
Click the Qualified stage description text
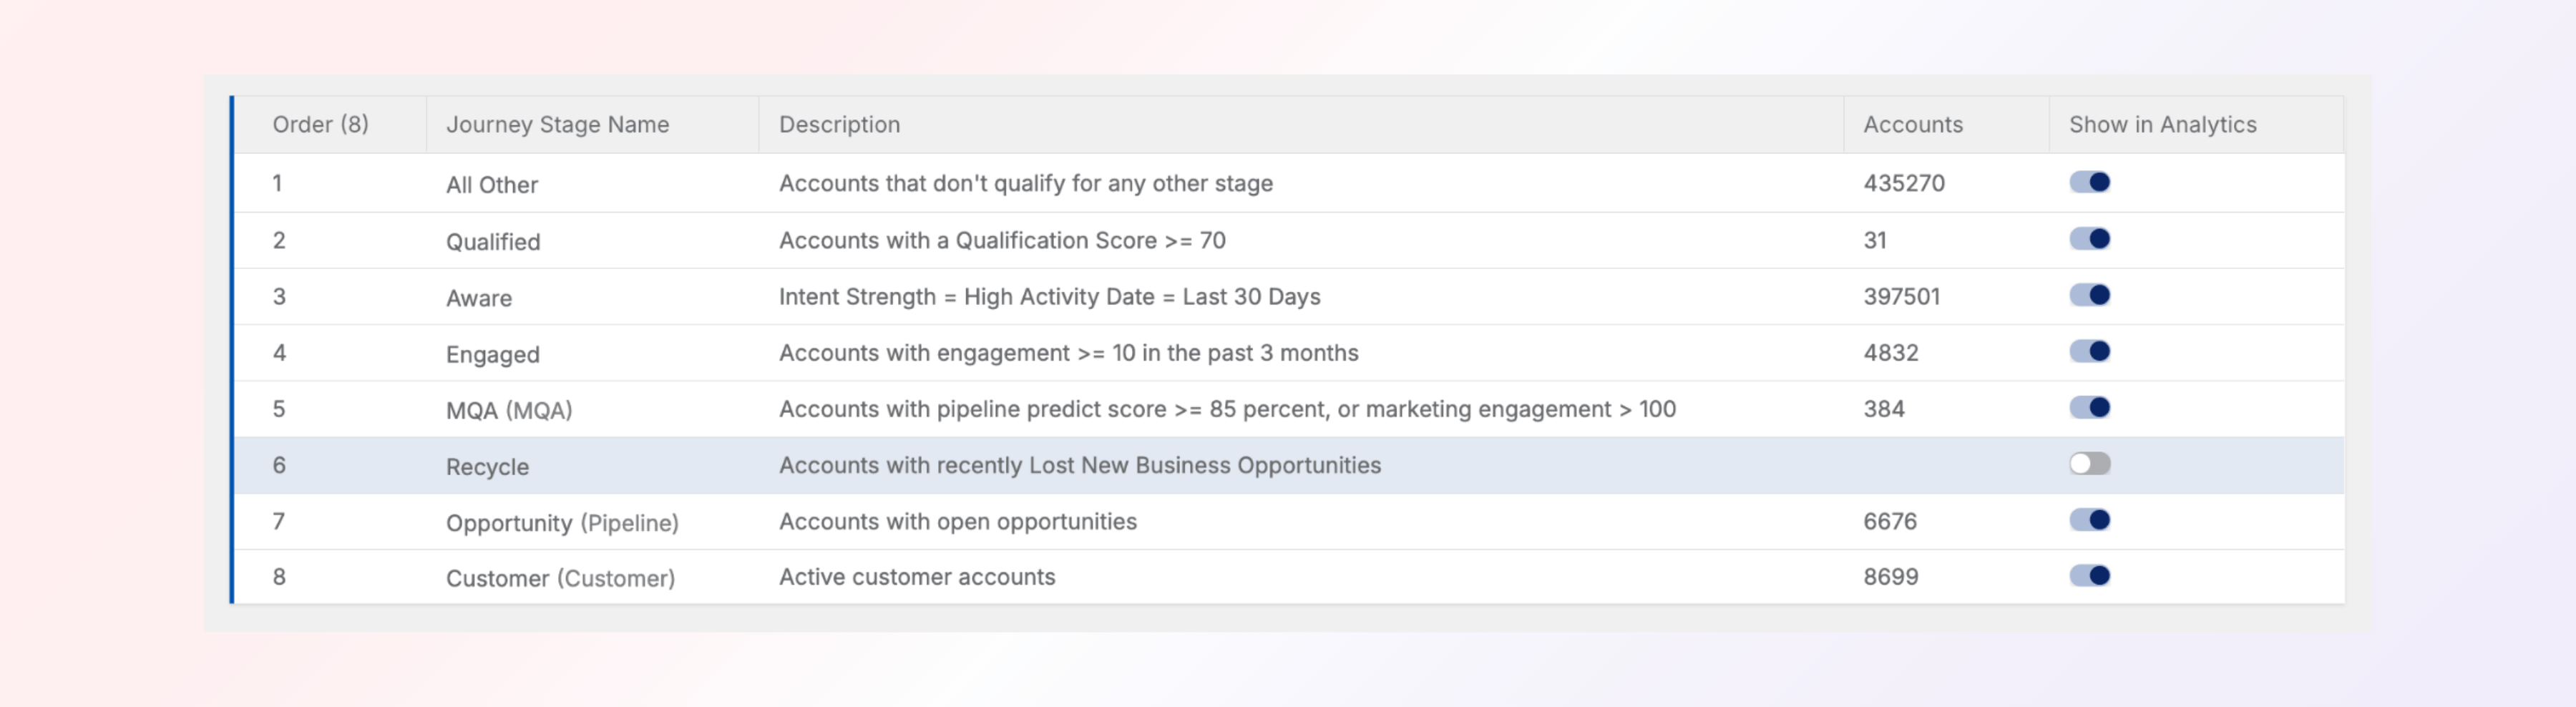point(1001,240)
